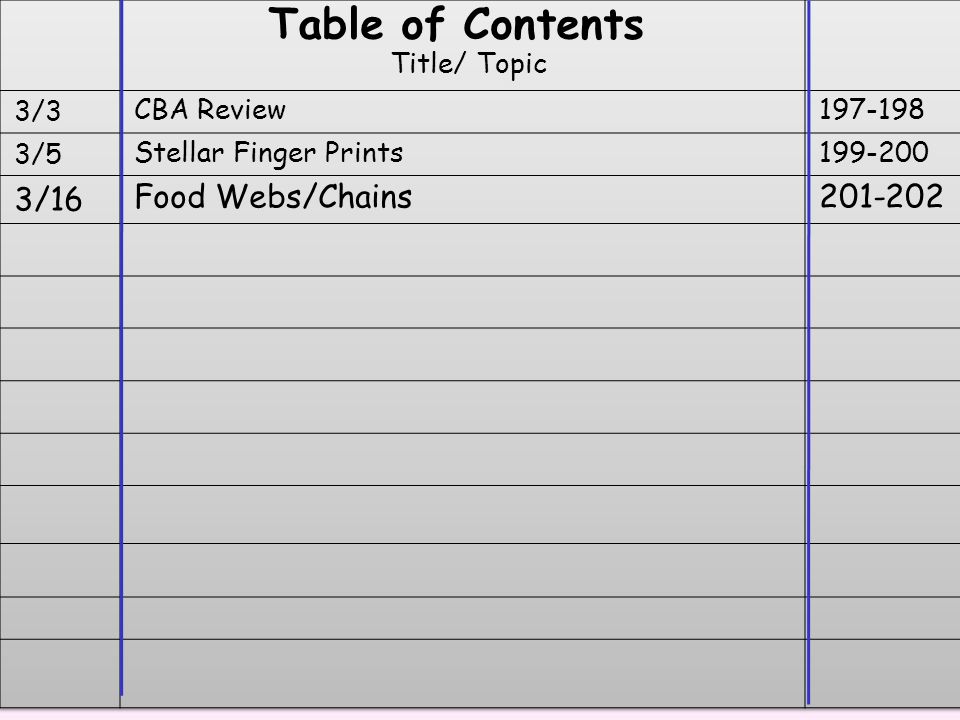This screenshot has width=960, height=720.
Task: Select the 'Stellar Finger Prints' entry
Action: tap(269, 153)
